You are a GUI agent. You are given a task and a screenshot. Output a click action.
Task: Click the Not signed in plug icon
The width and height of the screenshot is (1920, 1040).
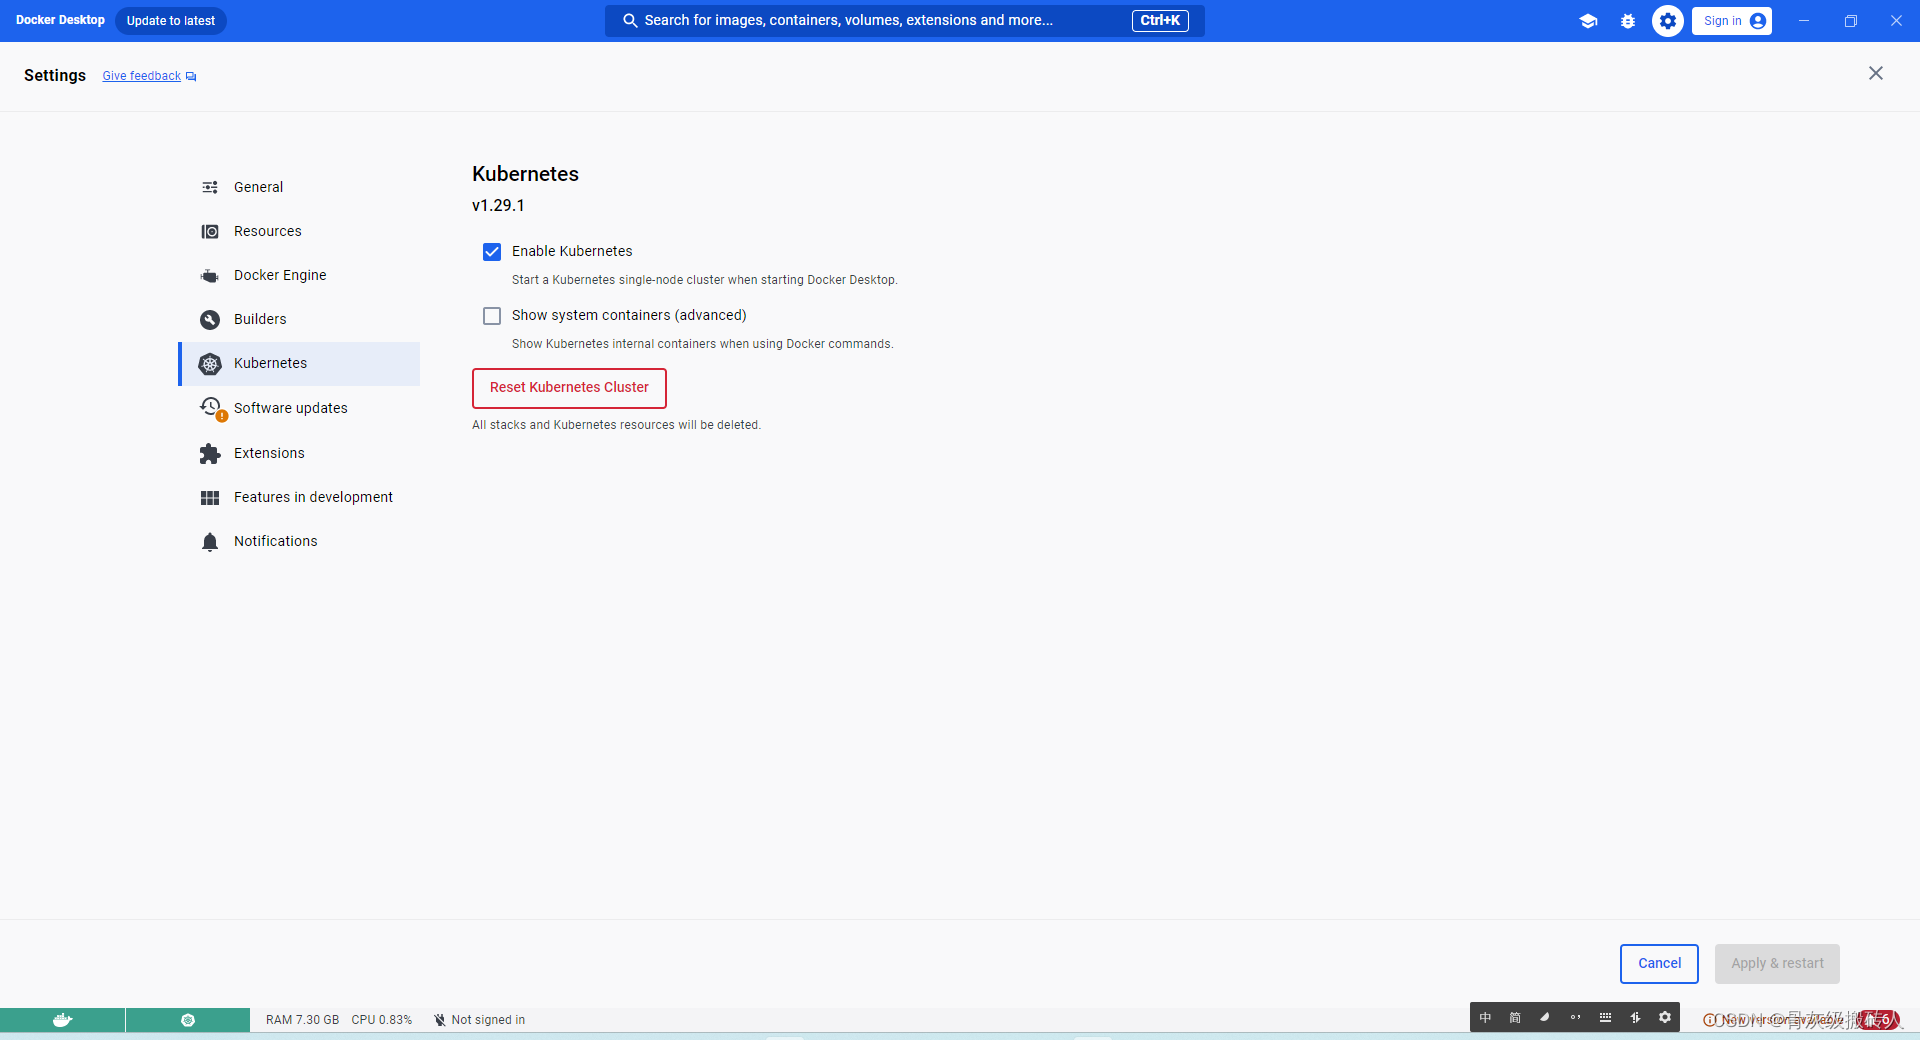440,1020
